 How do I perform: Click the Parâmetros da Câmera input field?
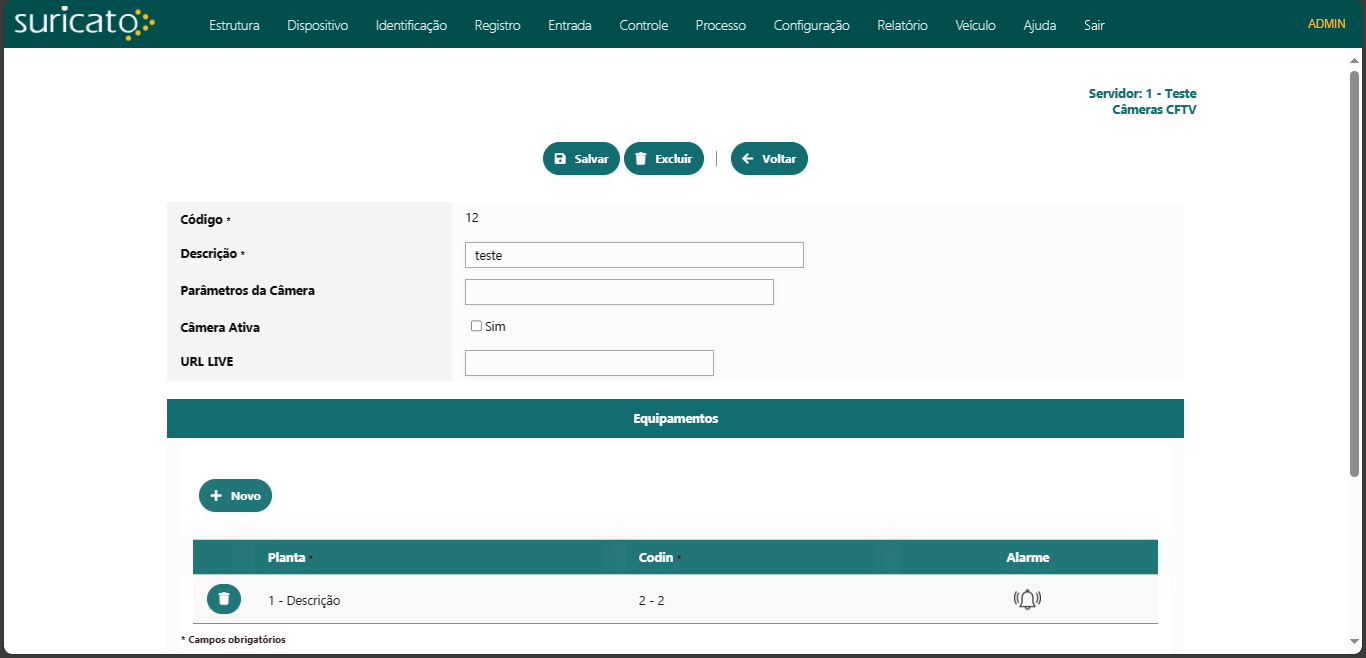[619, 292]
